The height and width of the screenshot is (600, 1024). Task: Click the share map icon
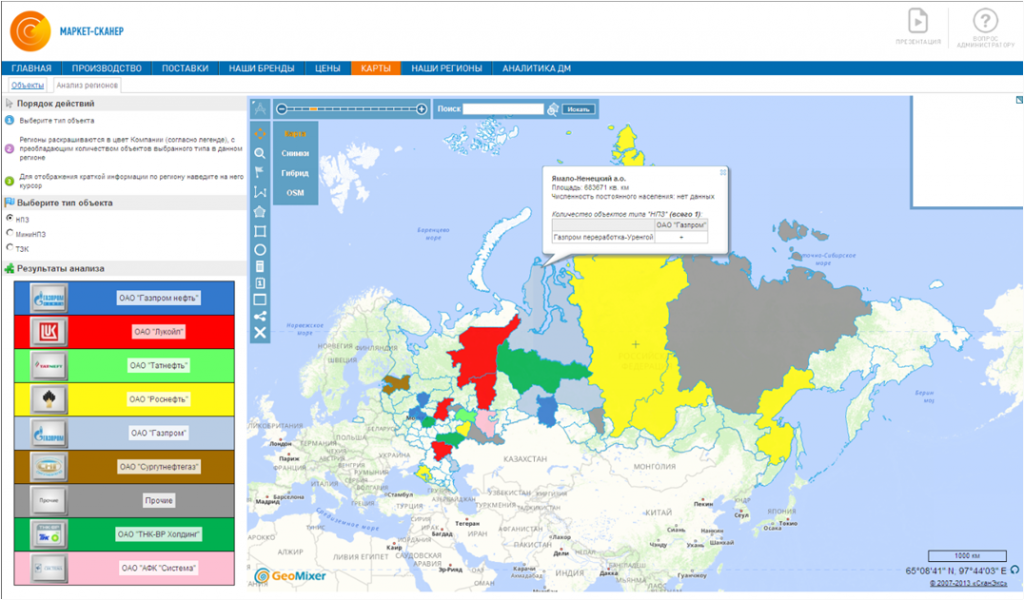pyautogui.click(x=260, y=316)
